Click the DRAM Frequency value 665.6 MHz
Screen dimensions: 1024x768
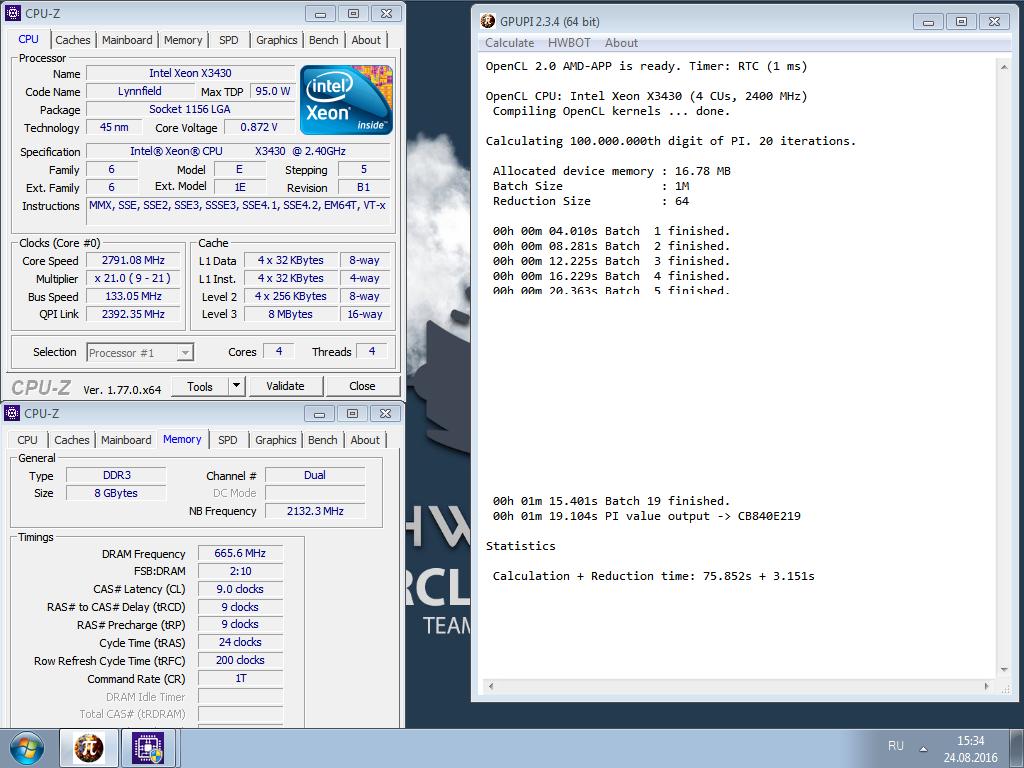[x=240, y=553]
